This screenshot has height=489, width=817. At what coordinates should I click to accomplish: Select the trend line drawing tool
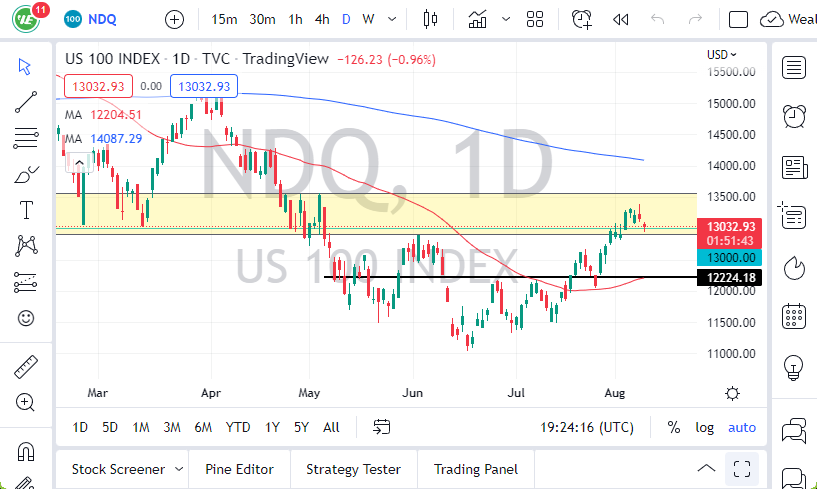[26, 101]
